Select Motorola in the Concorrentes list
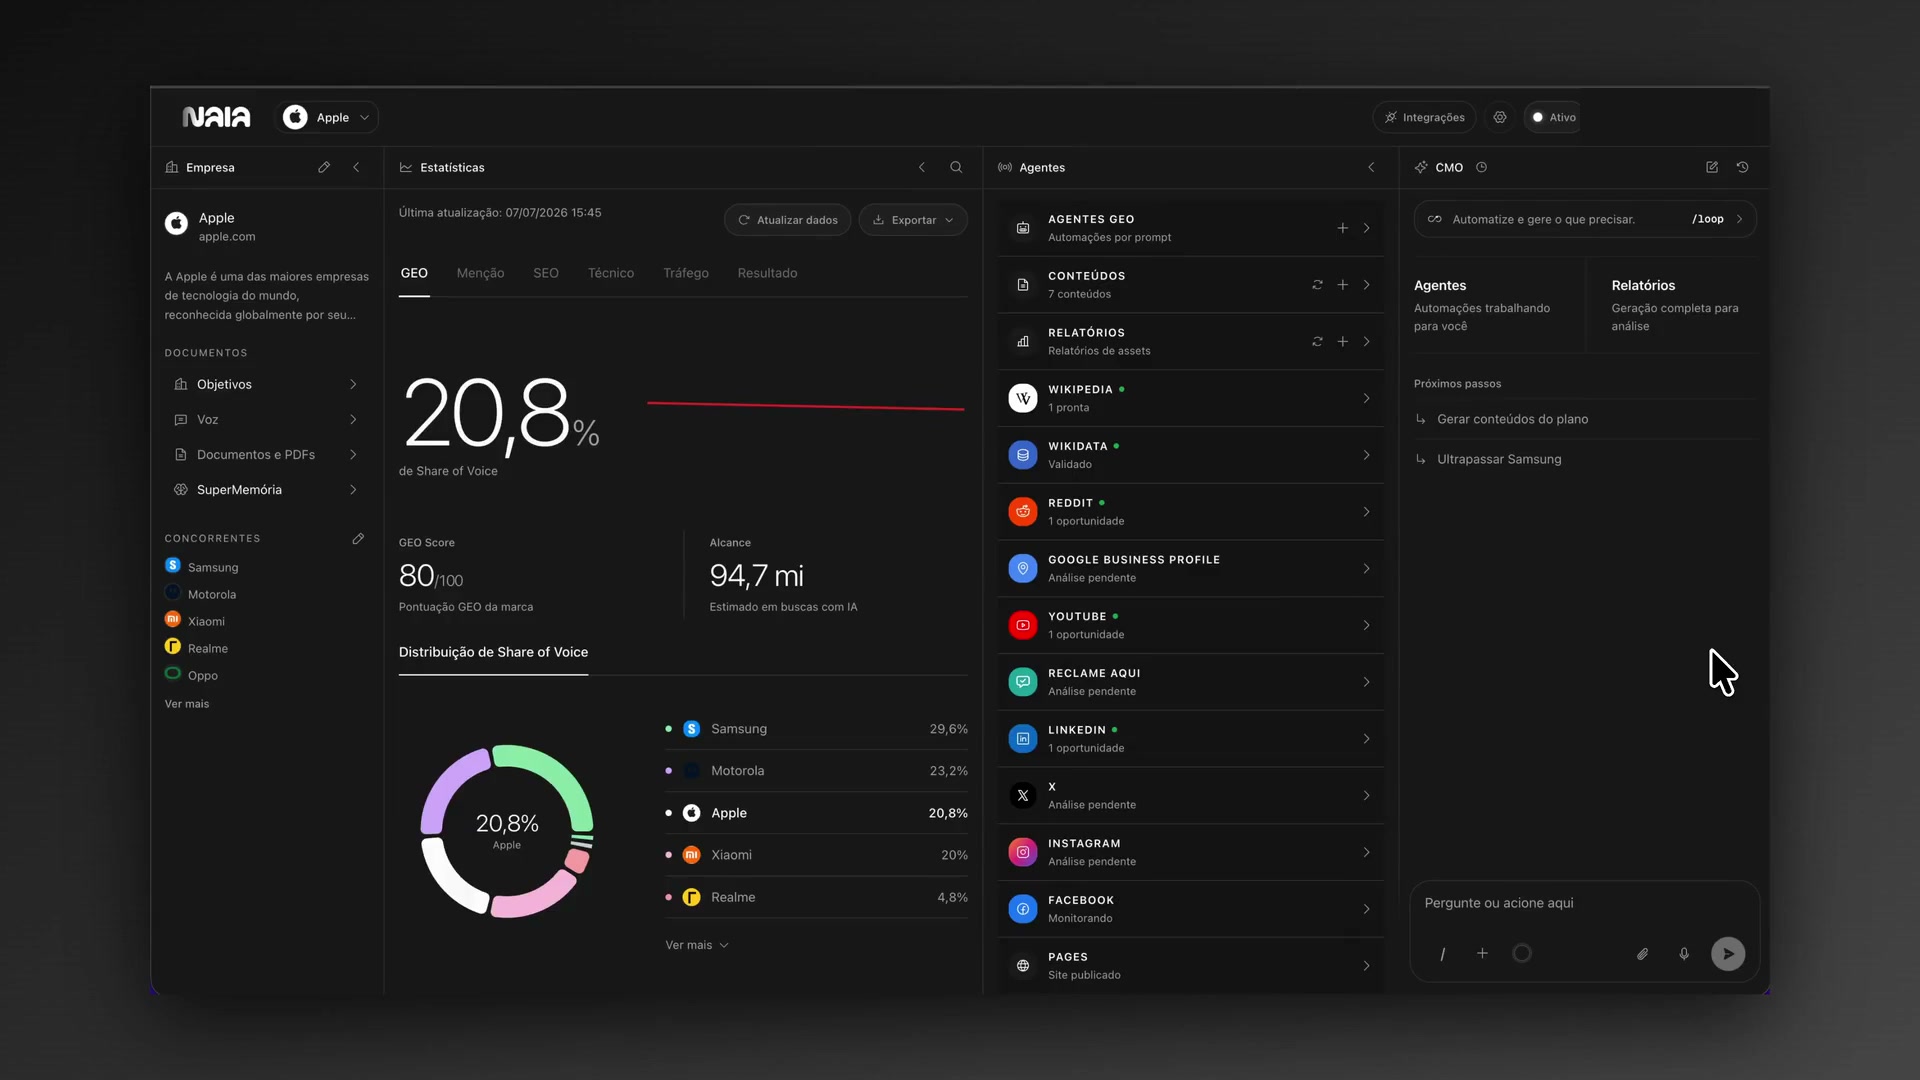 (x=201, y=594)
